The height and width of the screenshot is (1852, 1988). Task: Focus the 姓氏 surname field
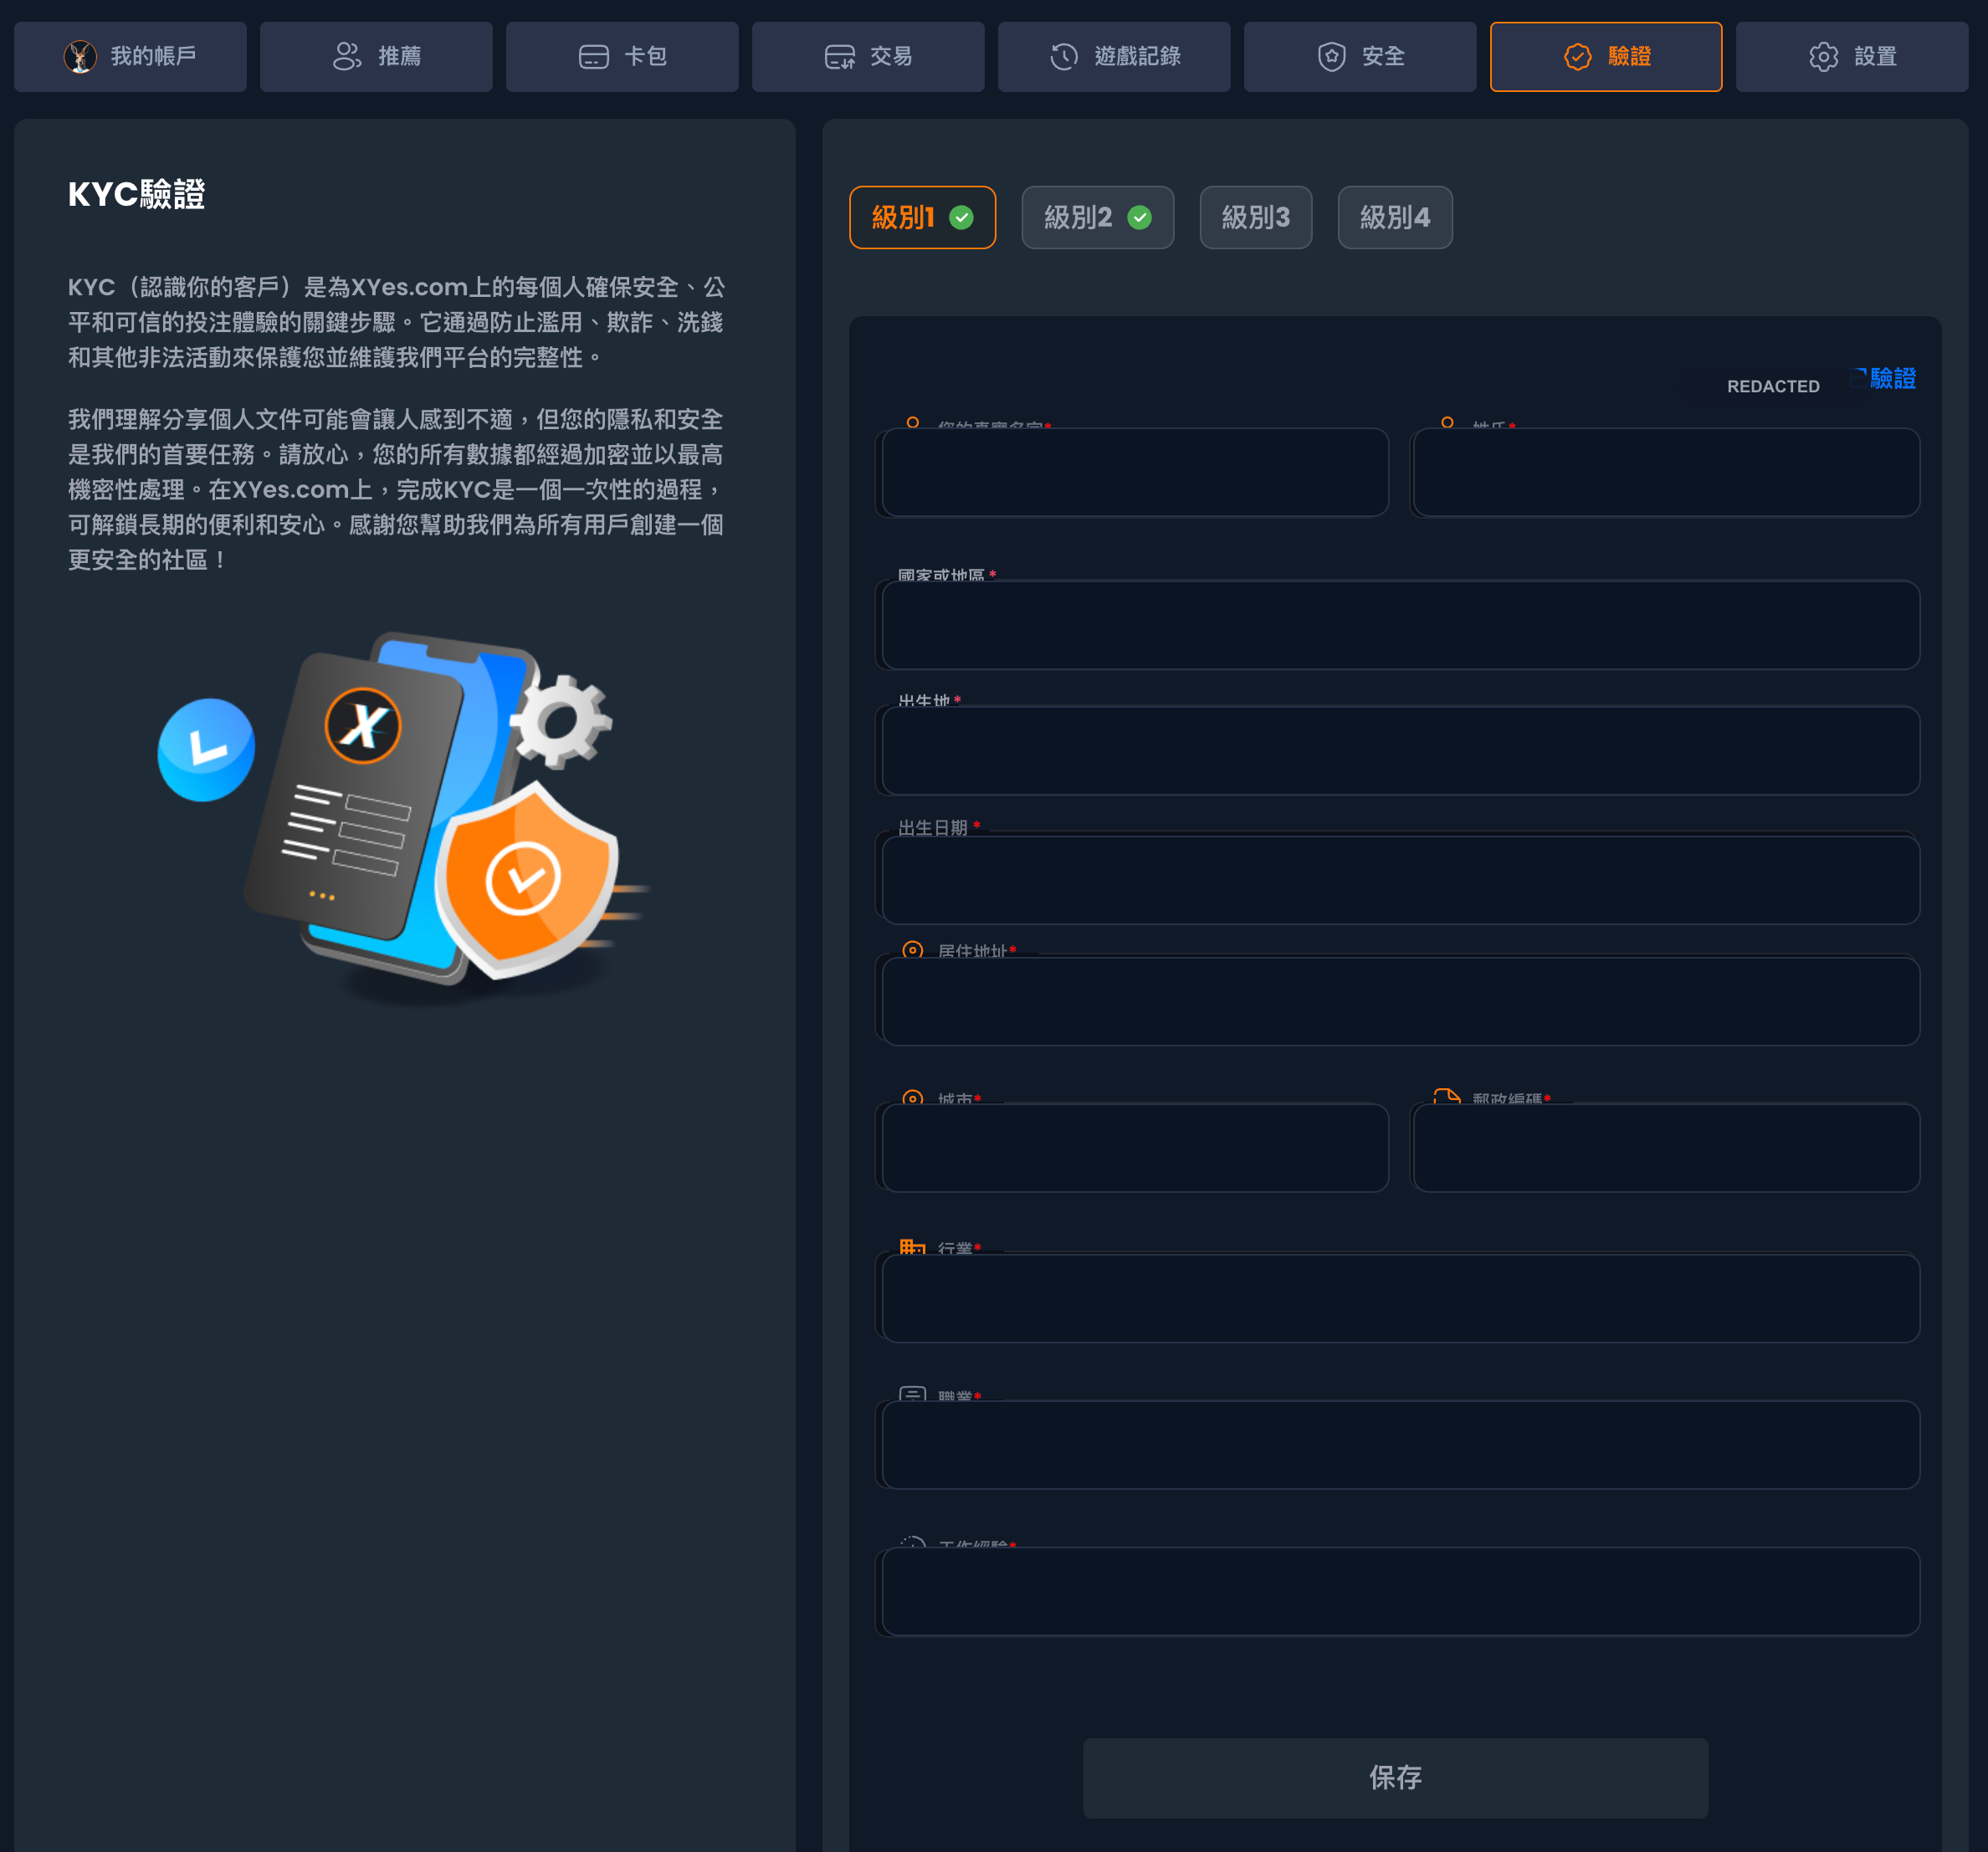click(1666, 473)
